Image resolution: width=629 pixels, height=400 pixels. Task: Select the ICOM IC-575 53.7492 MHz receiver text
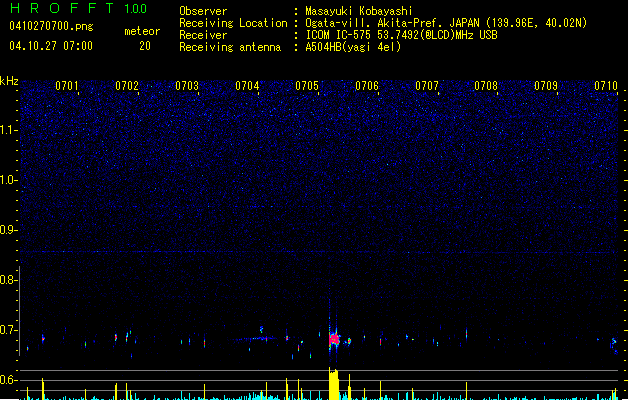(x=401, y=35)
